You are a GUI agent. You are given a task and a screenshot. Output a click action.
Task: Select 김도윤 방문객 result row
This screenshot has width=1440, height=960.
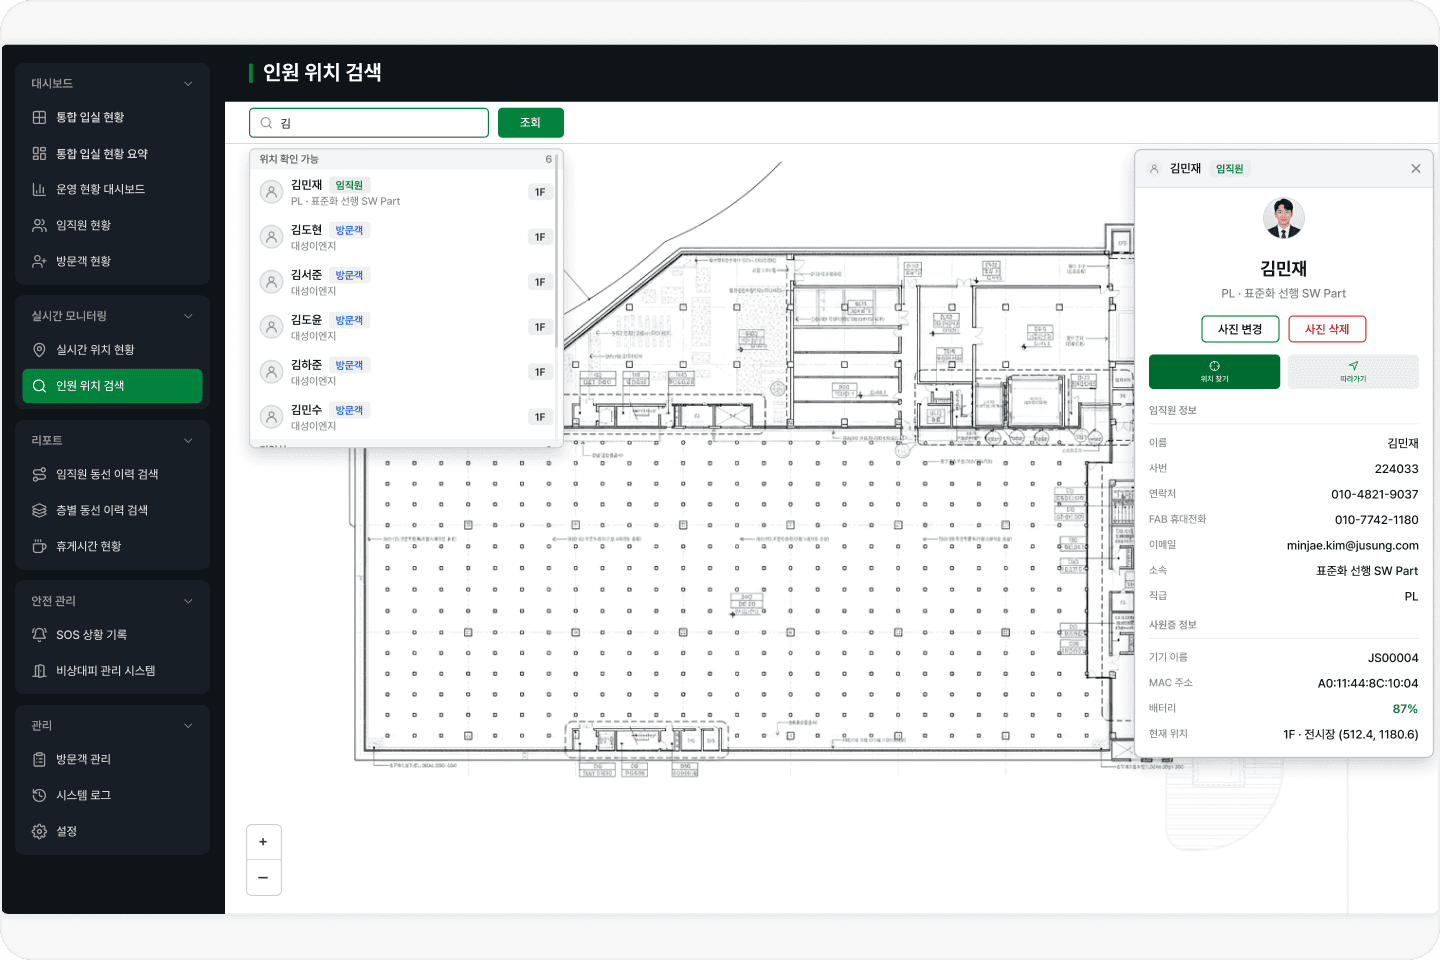click(405, 327)
